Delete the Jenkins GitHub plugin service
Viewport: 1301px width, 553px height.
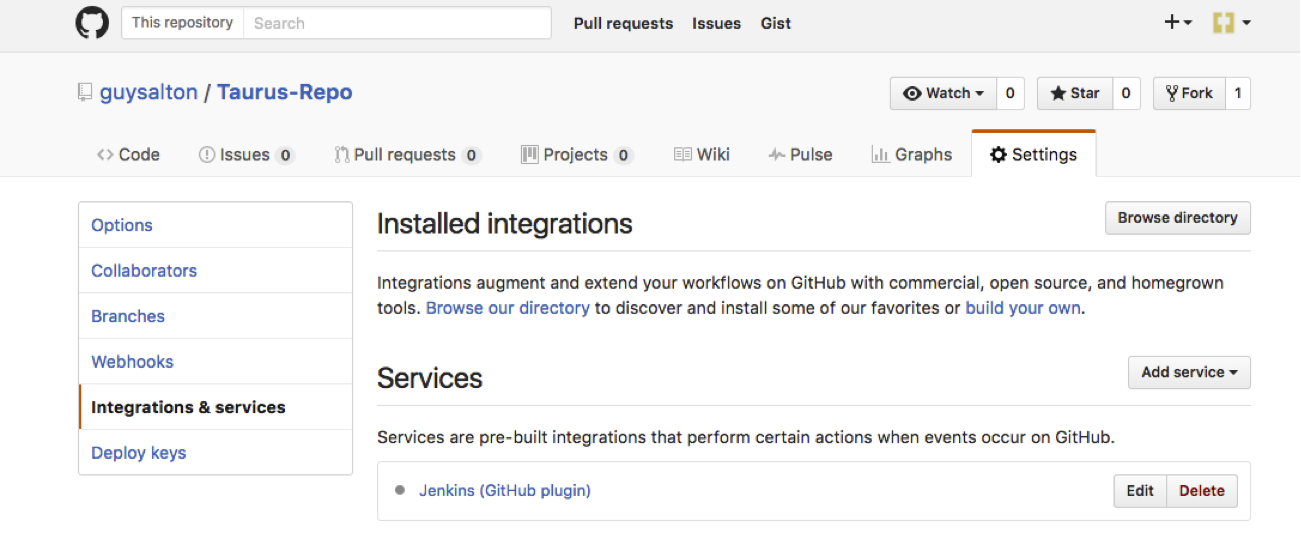(1201, 491)
